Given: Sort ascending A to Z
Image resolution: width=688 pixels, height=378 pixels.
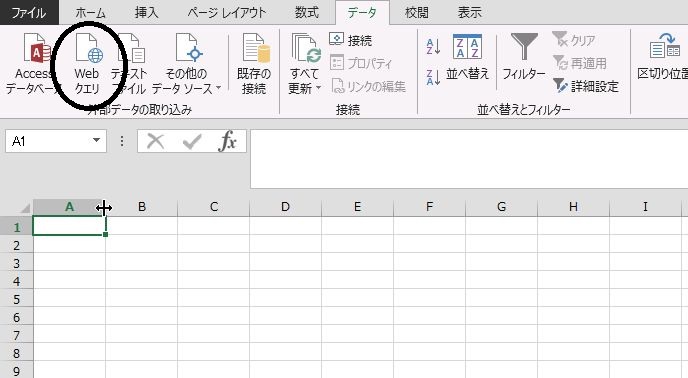Looking at the screenshot, I should click(x=433, y=47).
